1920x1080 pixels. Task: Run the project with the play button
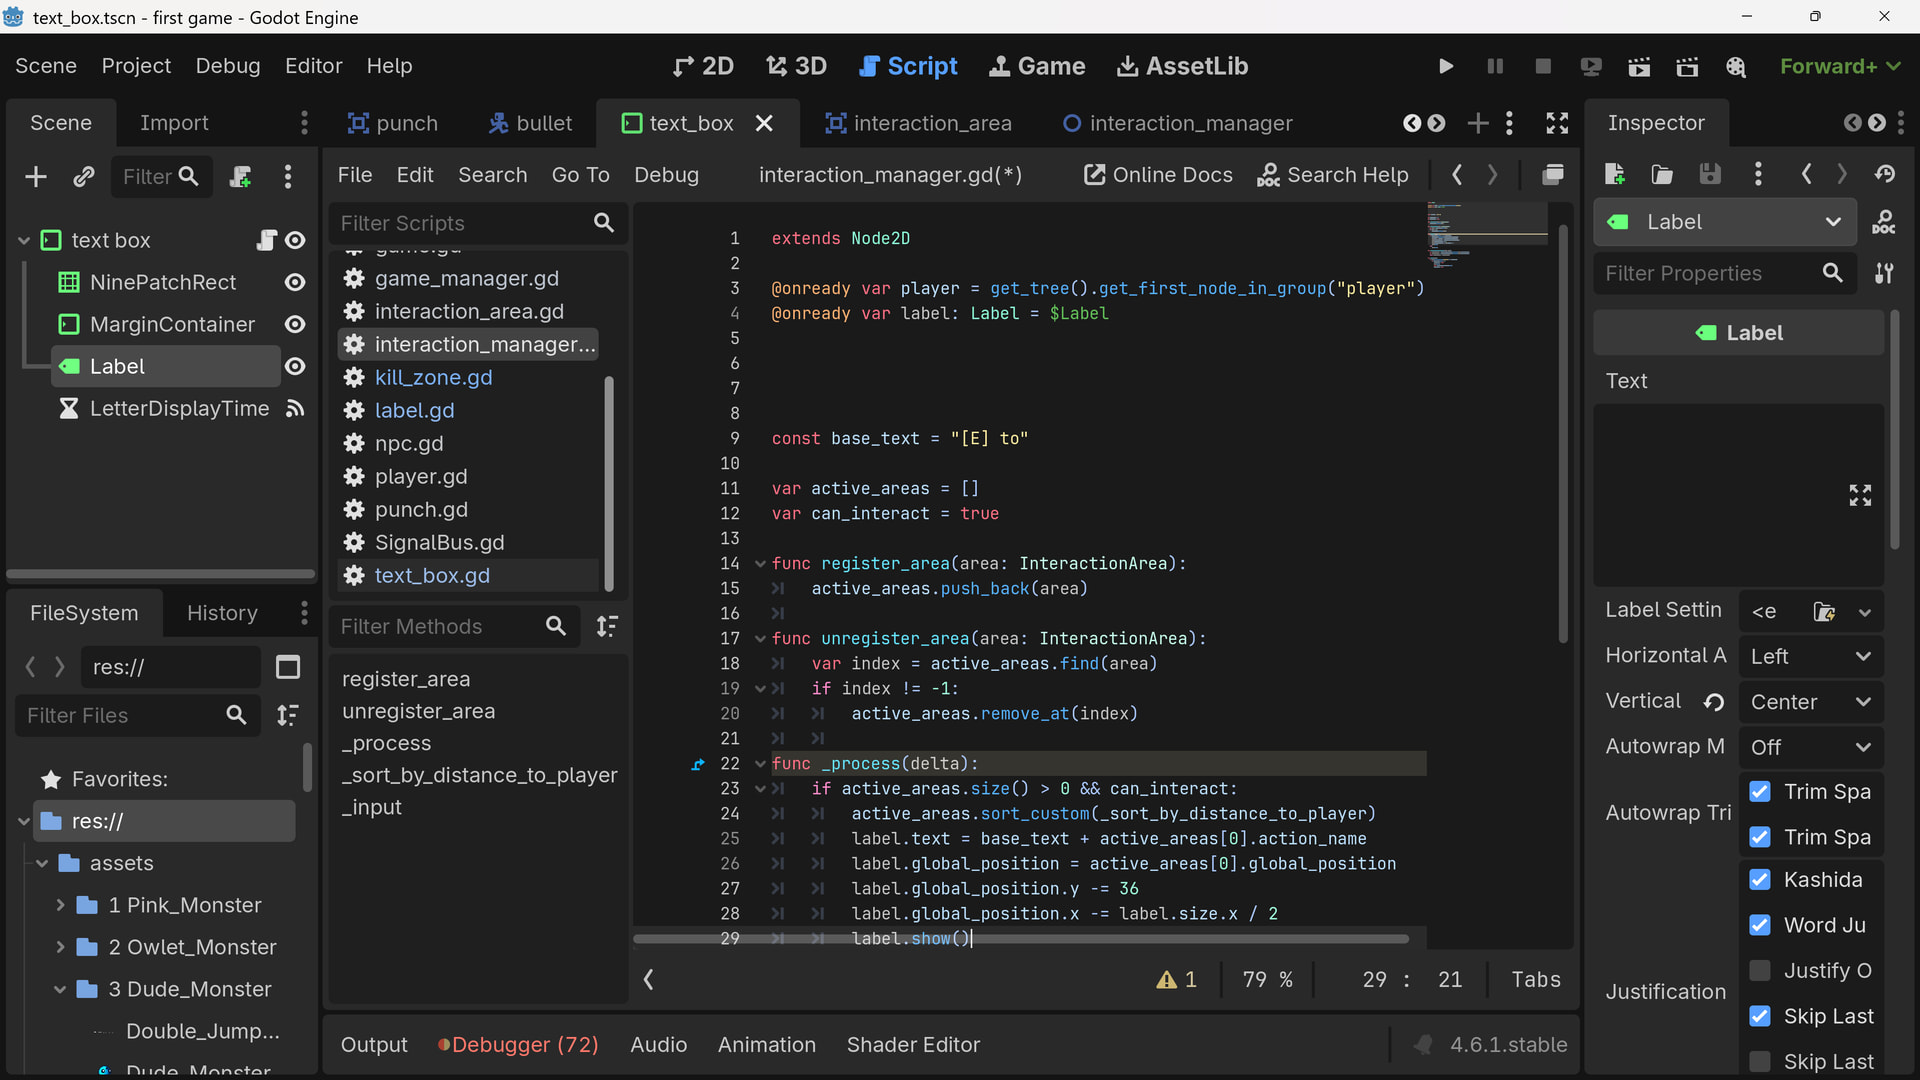point(1445,66)
